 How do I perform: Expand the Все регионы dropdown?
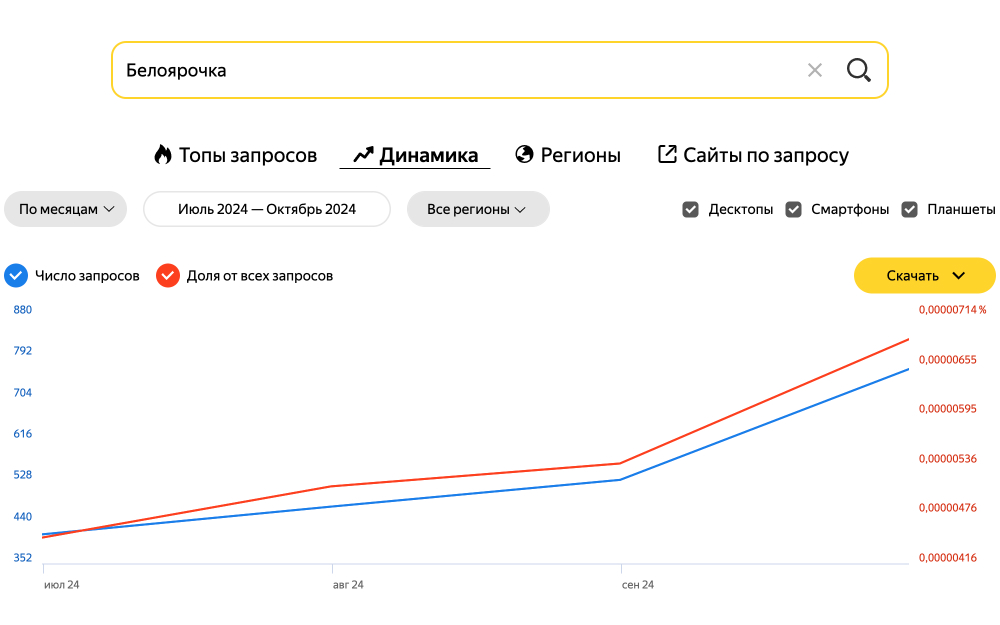tap(478, 209)
